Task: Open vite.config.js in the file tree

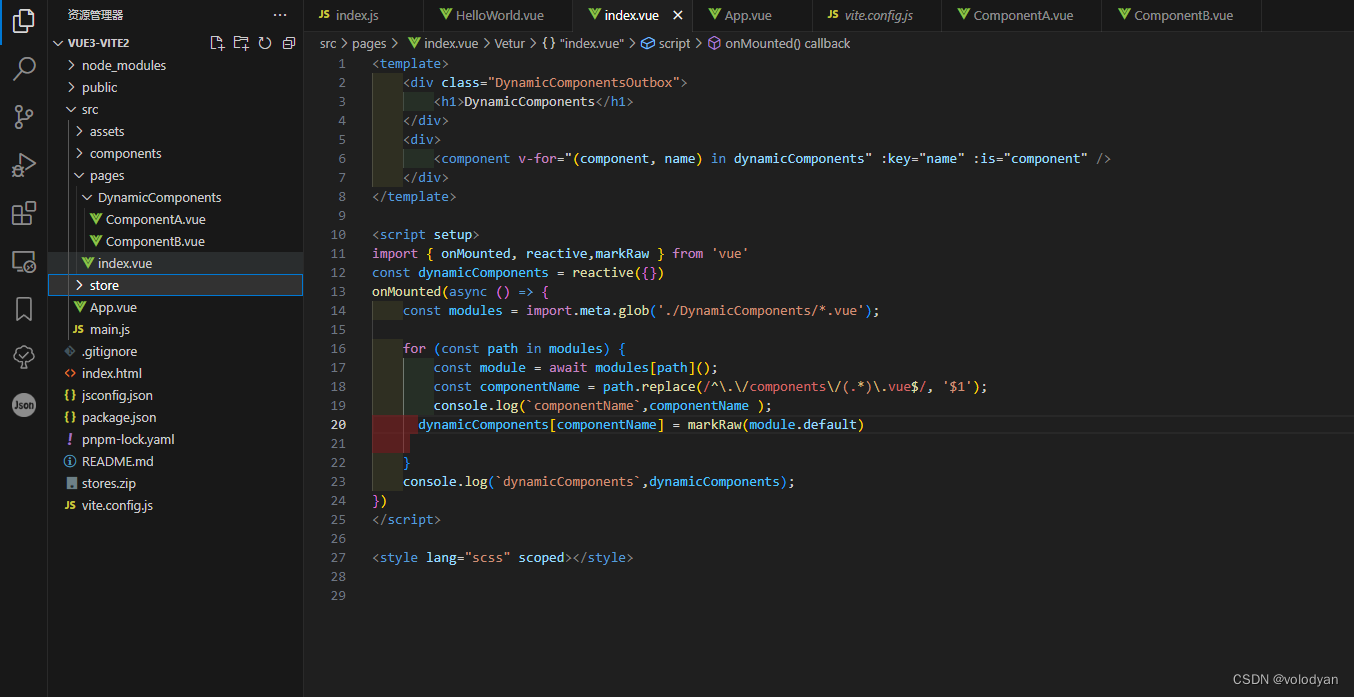Action: click(175, 505)
